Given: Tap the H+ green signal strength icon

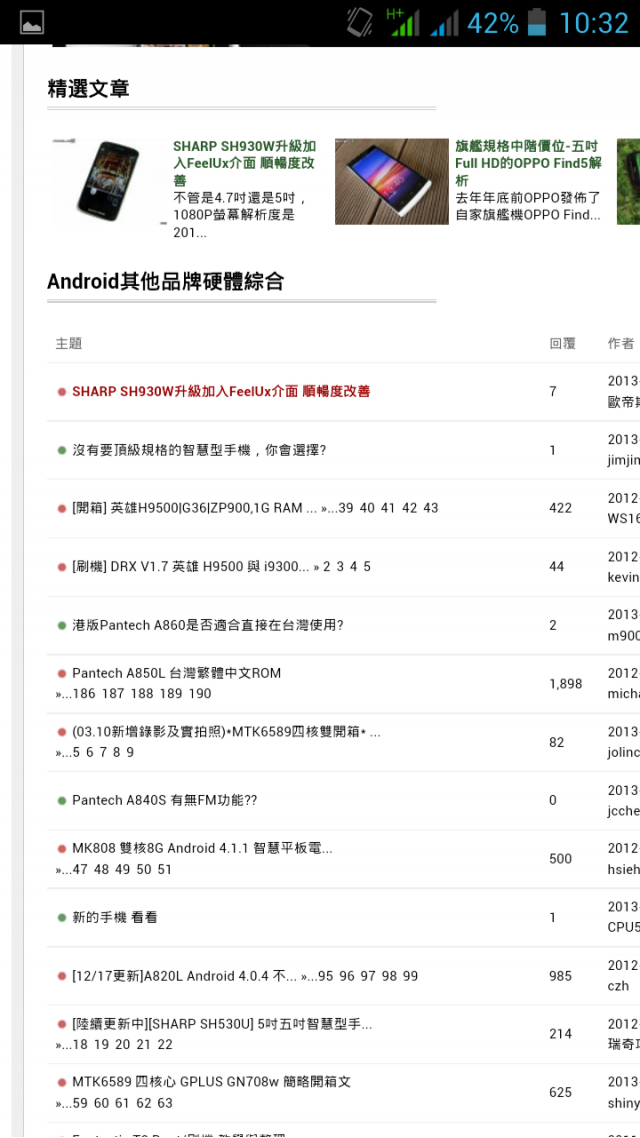Looking at the screenshot, I should pyautogui.click(x=403, y=22).
